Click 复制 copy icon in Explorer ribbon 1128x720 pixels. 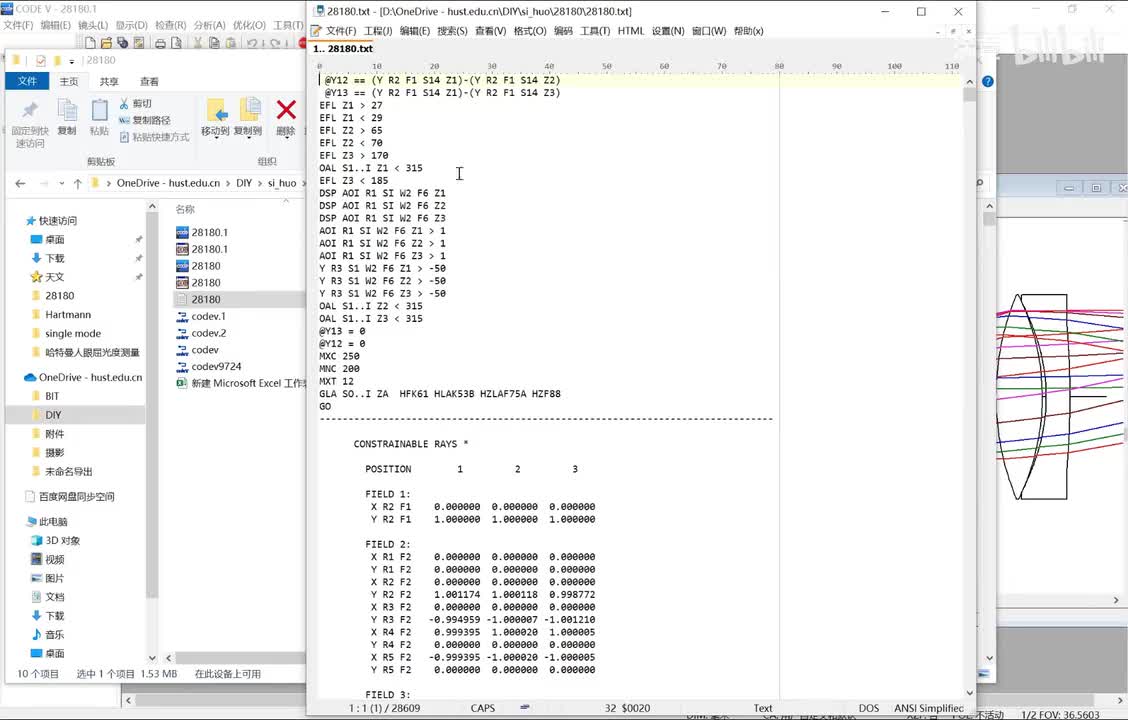(x=67, y=111)
